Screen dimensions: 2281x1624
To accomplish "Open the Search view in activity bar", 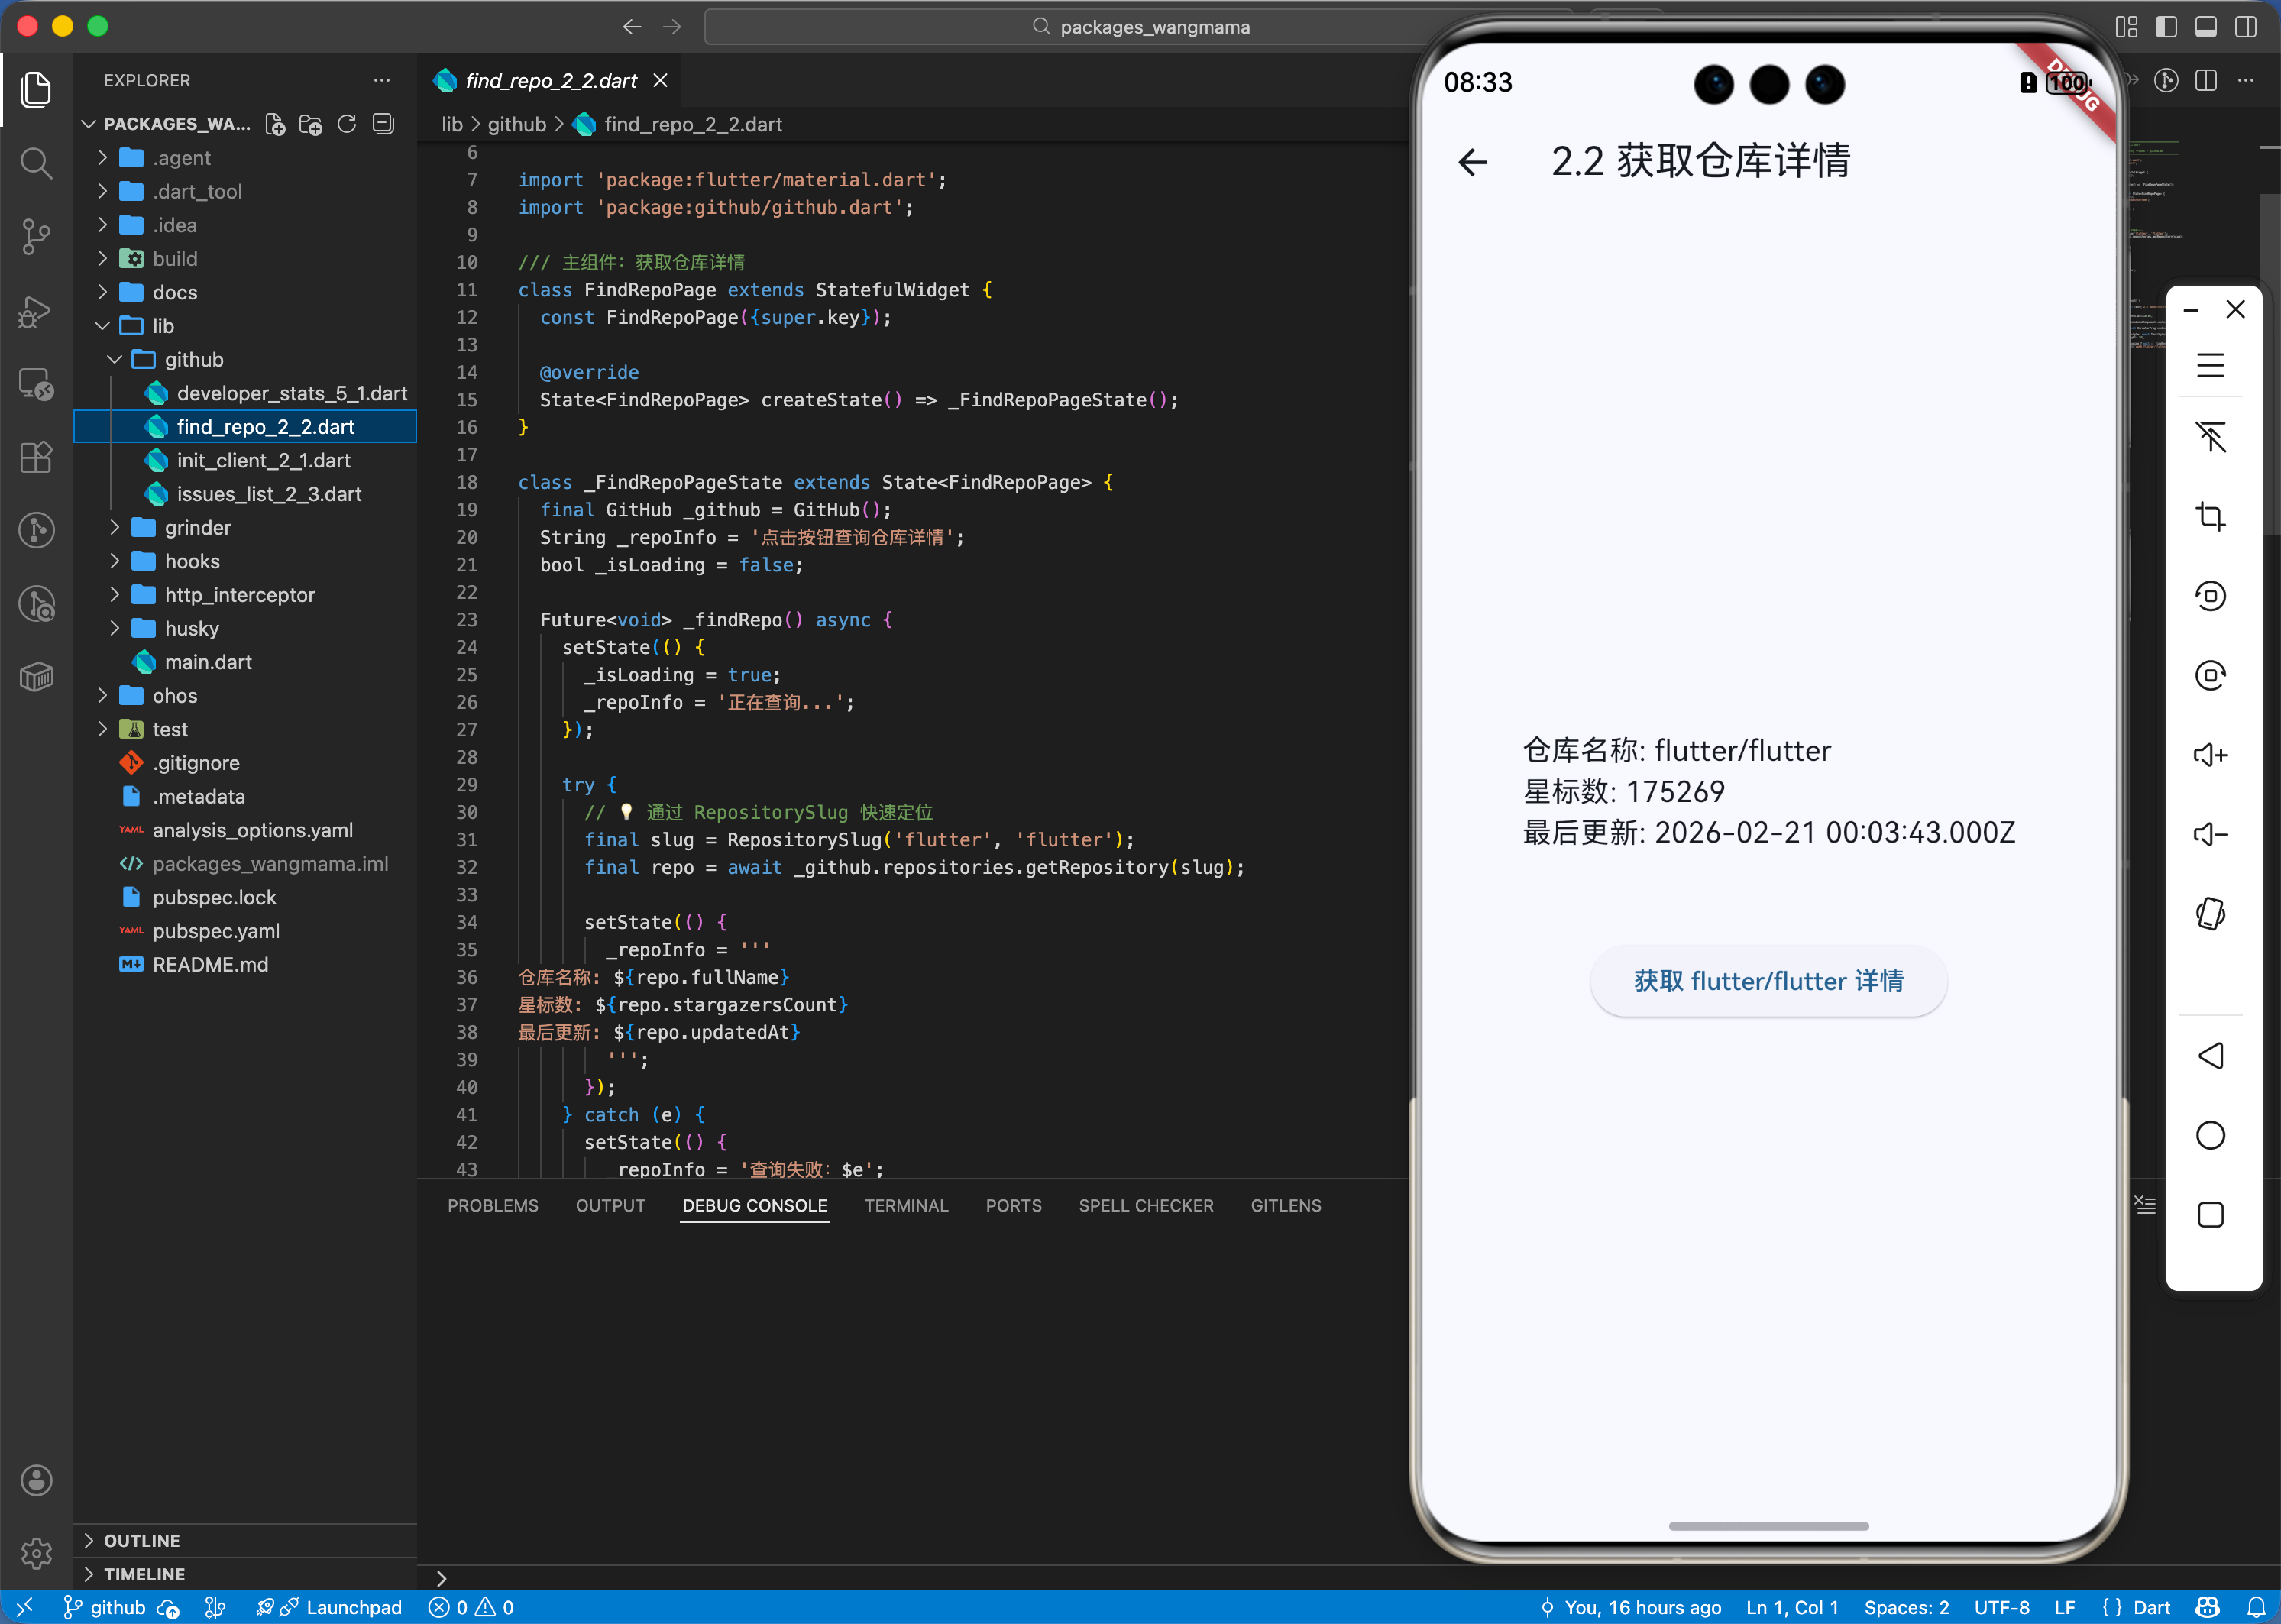I will (36, 162).
